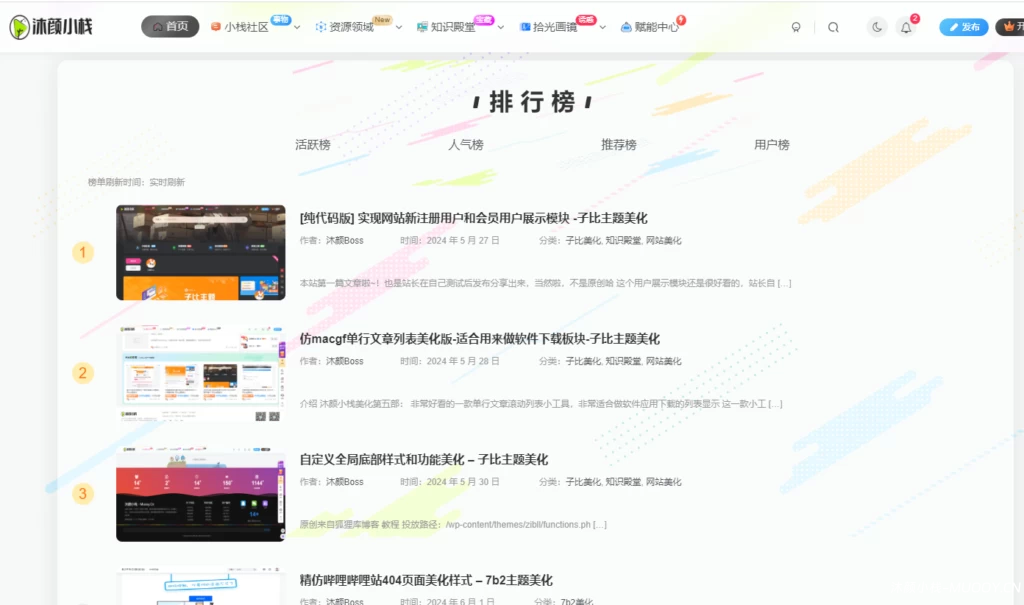Open the search icon in the top bar
Image resolution: width=1024 pixels, height=605 pixels.
pyautogui.click(x=834, y=27)
